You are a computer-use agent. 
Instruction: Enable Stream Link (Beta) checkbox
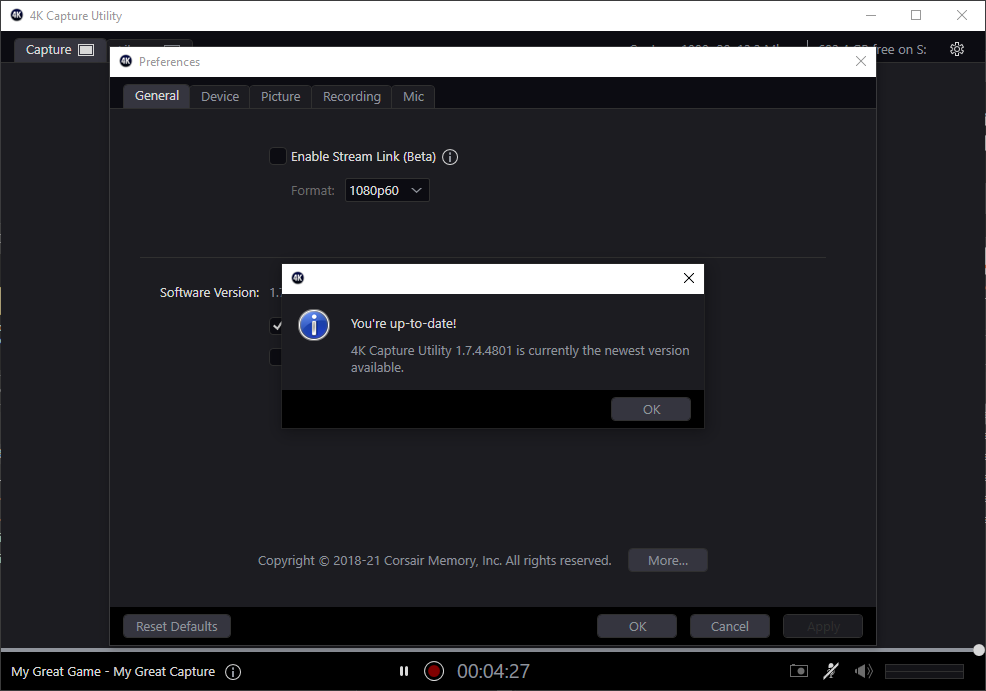[x=277, y=156]
